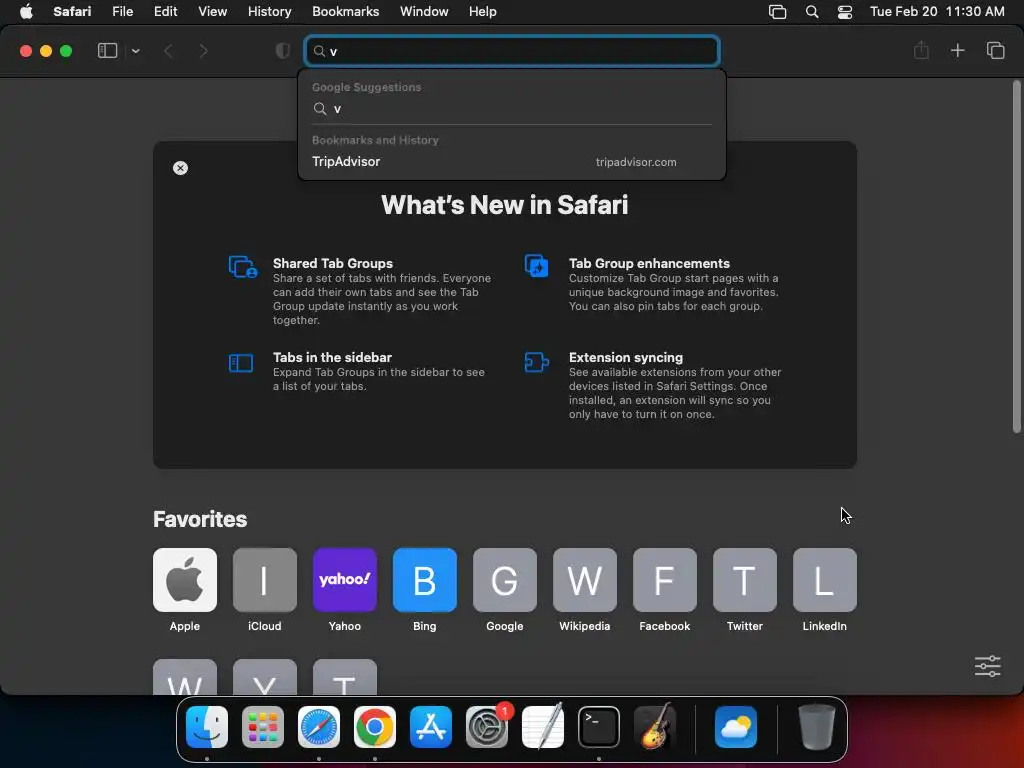Click Safari icon in the Dock

pyautogui.click(x=319, y=727)
